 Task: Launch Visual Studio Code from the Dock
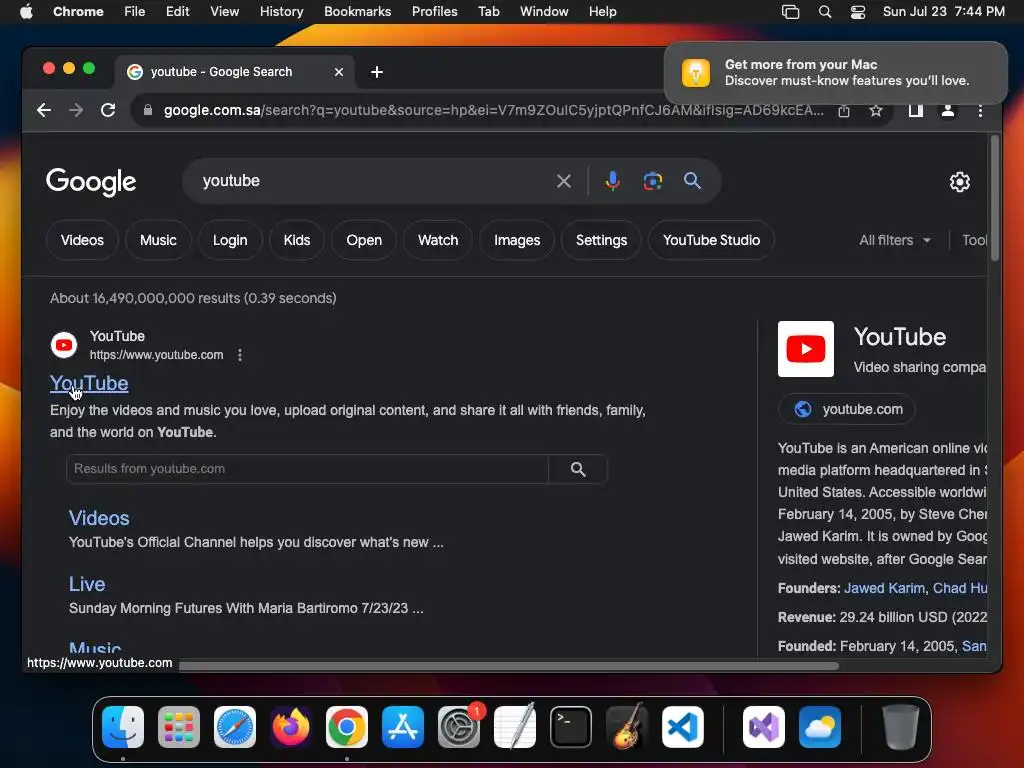(682, 726)
